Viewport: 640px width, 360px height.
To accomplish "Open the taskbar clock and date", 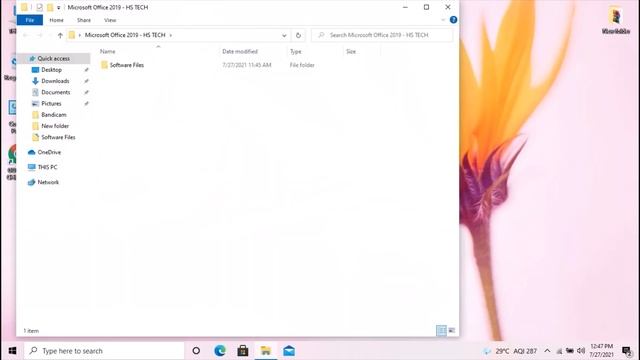I will click(602, 351).
